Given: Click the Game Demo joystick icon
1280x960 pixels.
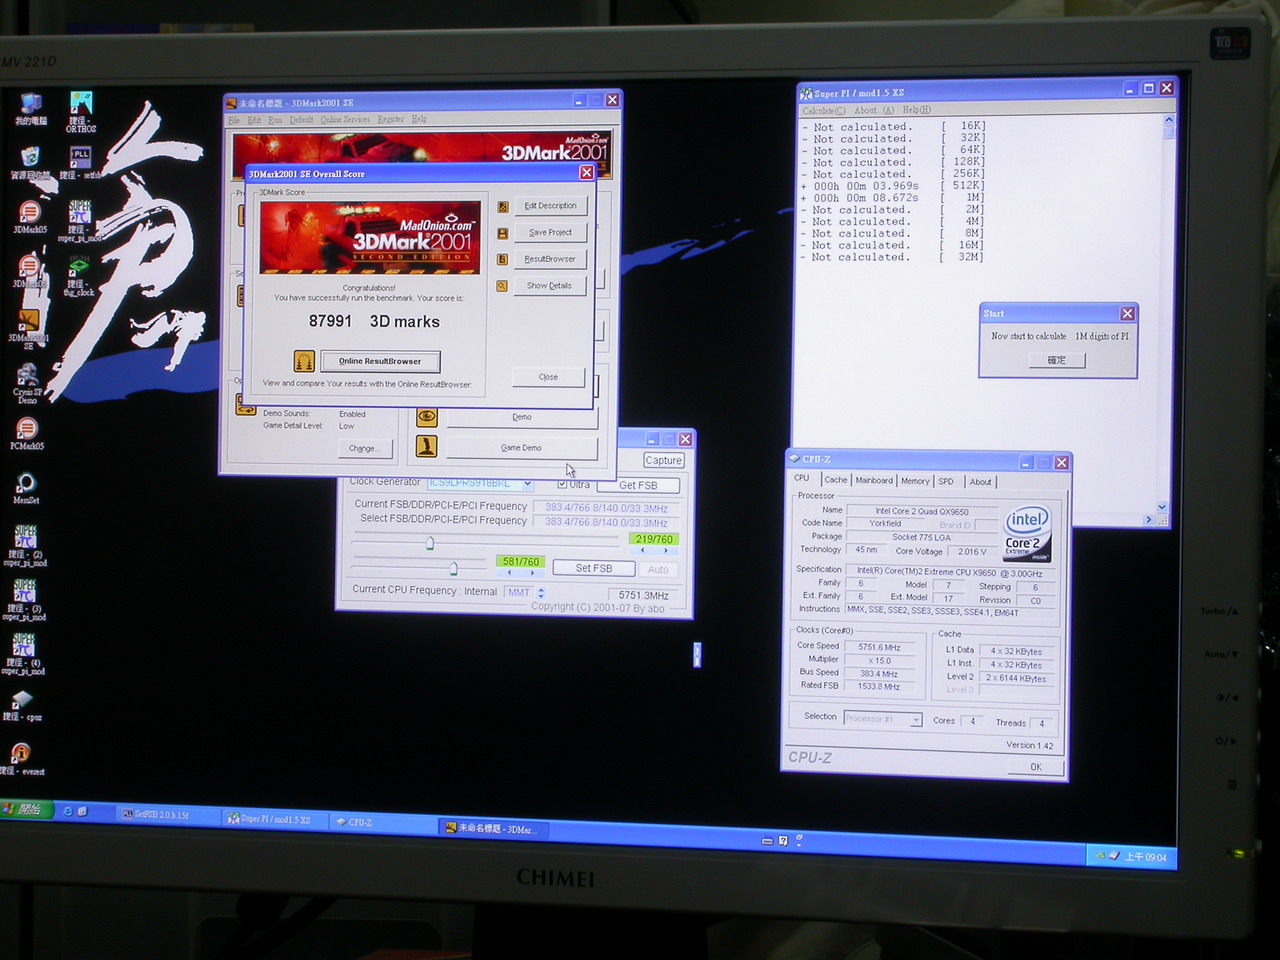Looking at the screenshot, I should coord(427,446).
